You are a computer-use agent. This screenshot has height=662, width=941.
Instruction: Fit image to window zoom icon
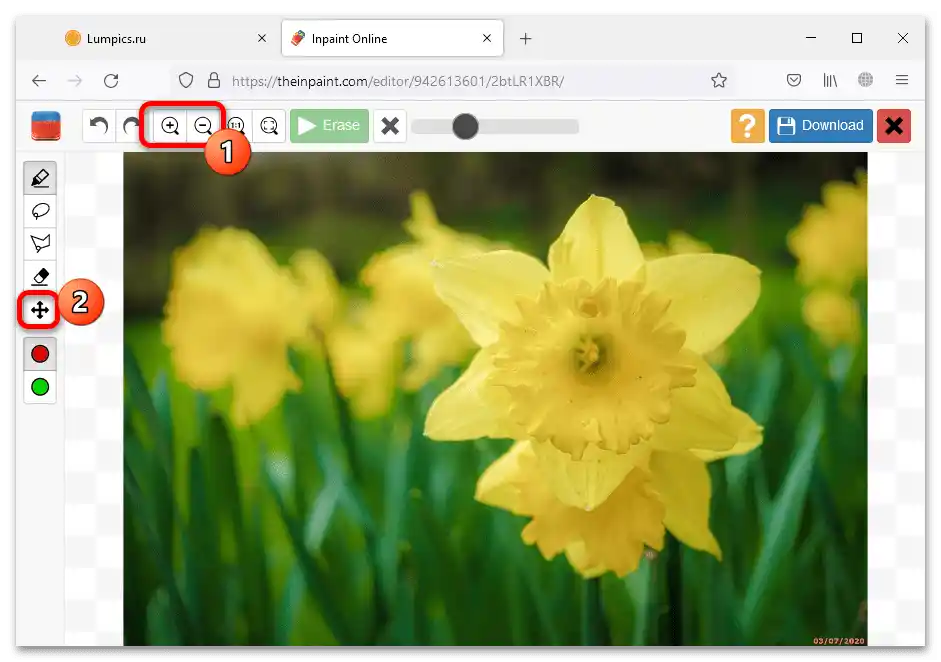pyautogui.click(x=269, y=126)
